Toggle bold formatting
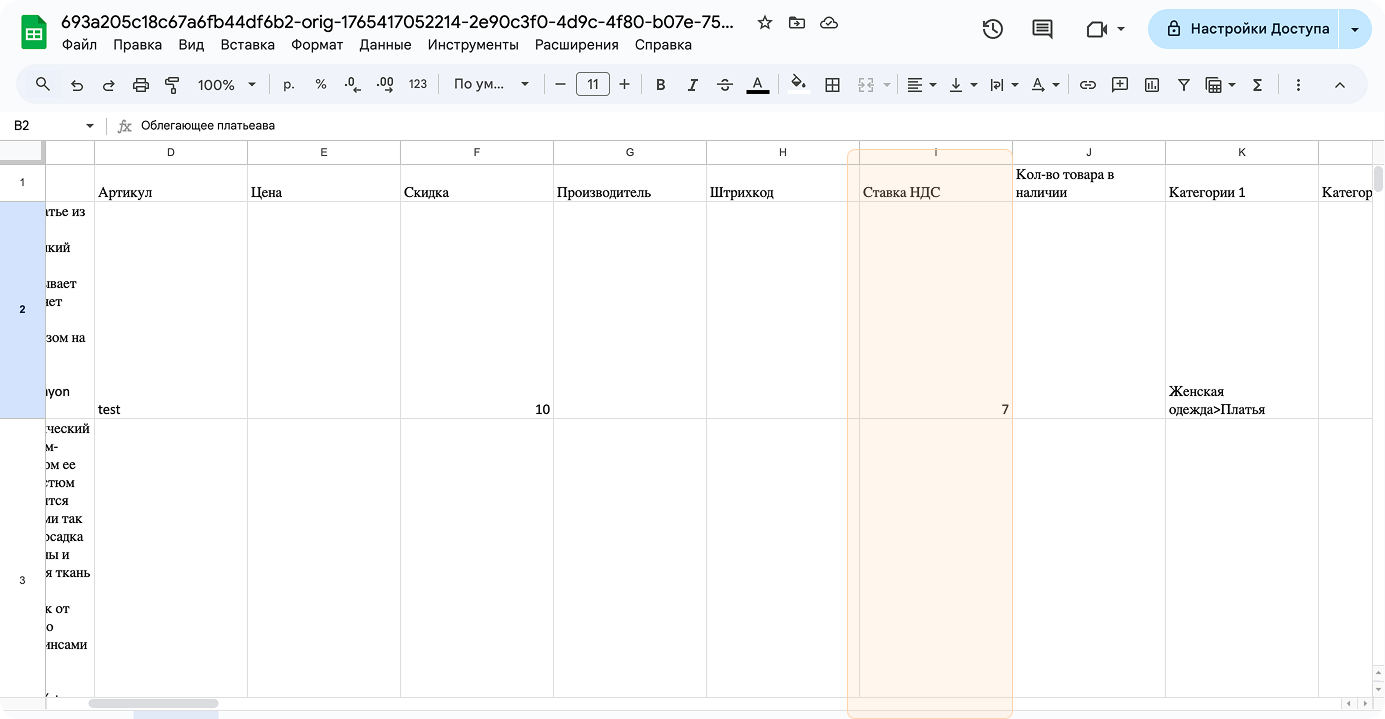 (660, 85)
